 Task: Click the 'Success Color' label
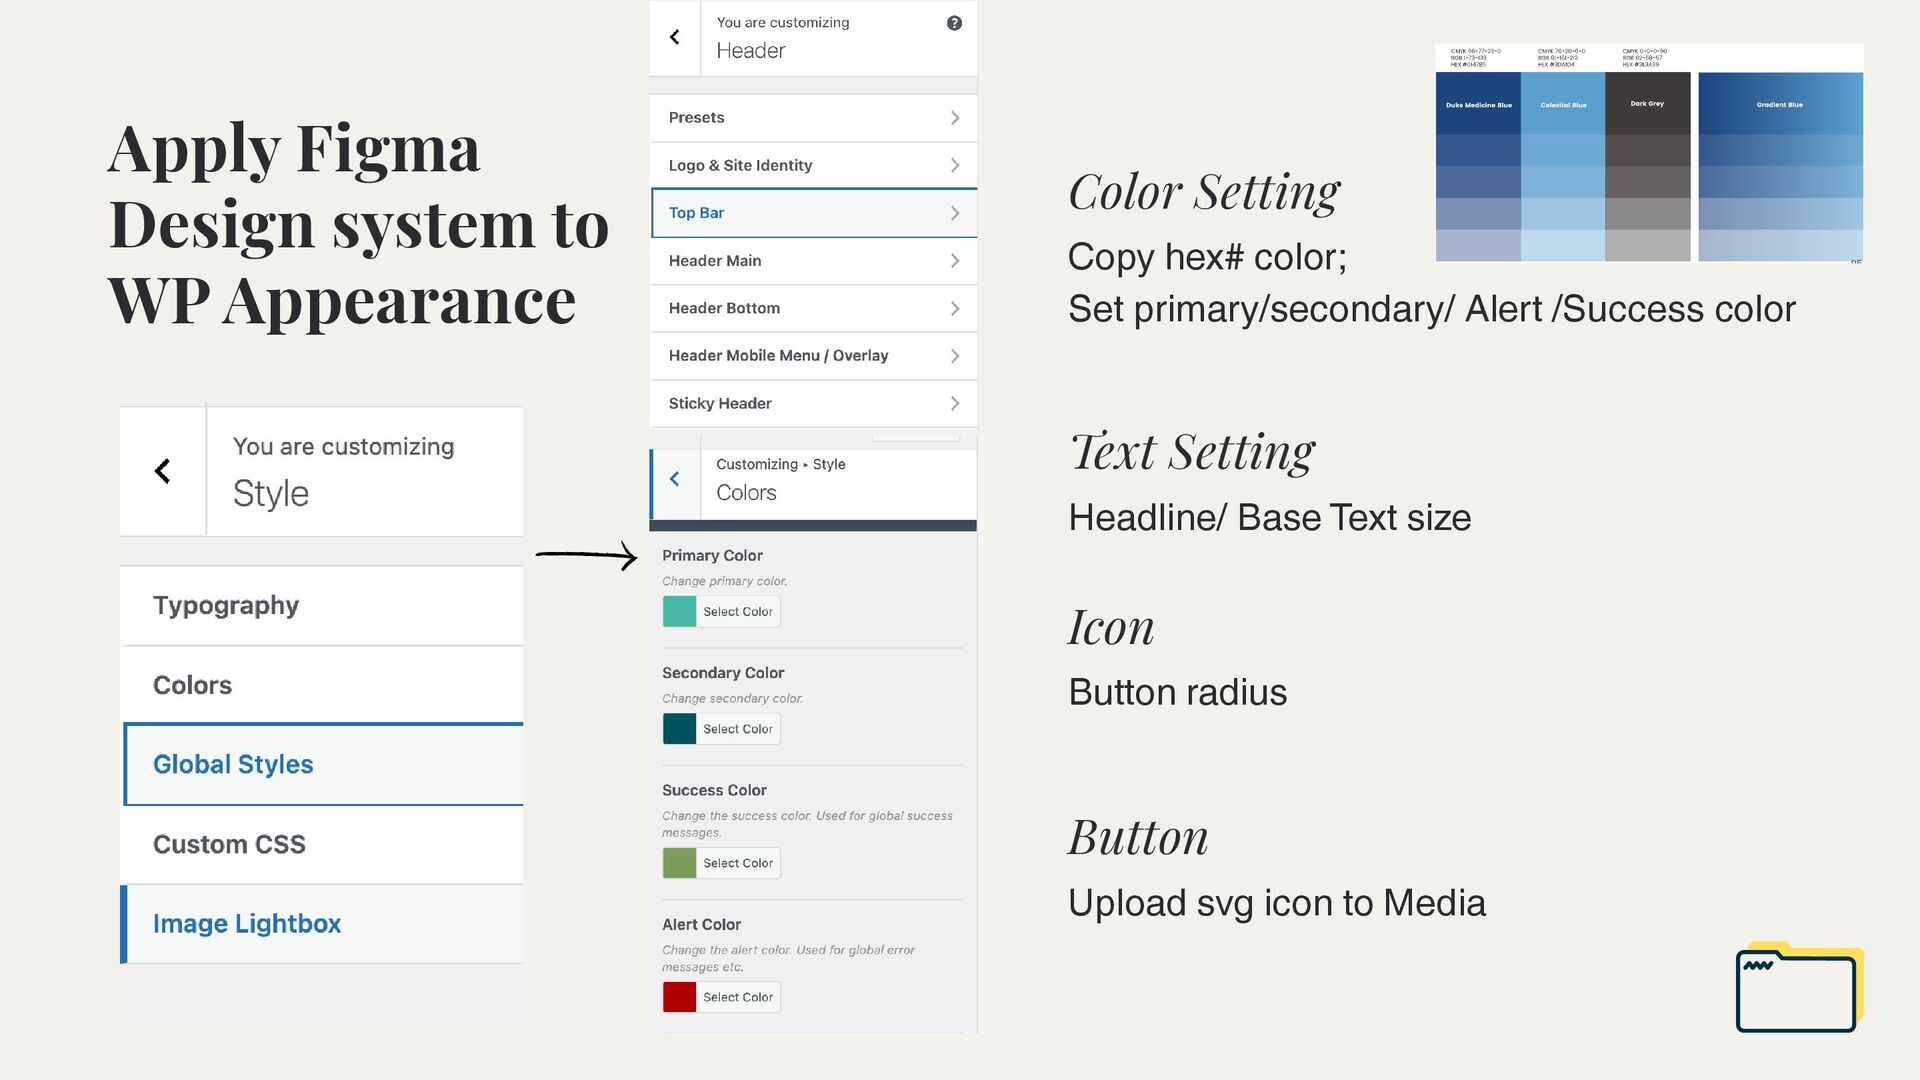coord(714,791)
